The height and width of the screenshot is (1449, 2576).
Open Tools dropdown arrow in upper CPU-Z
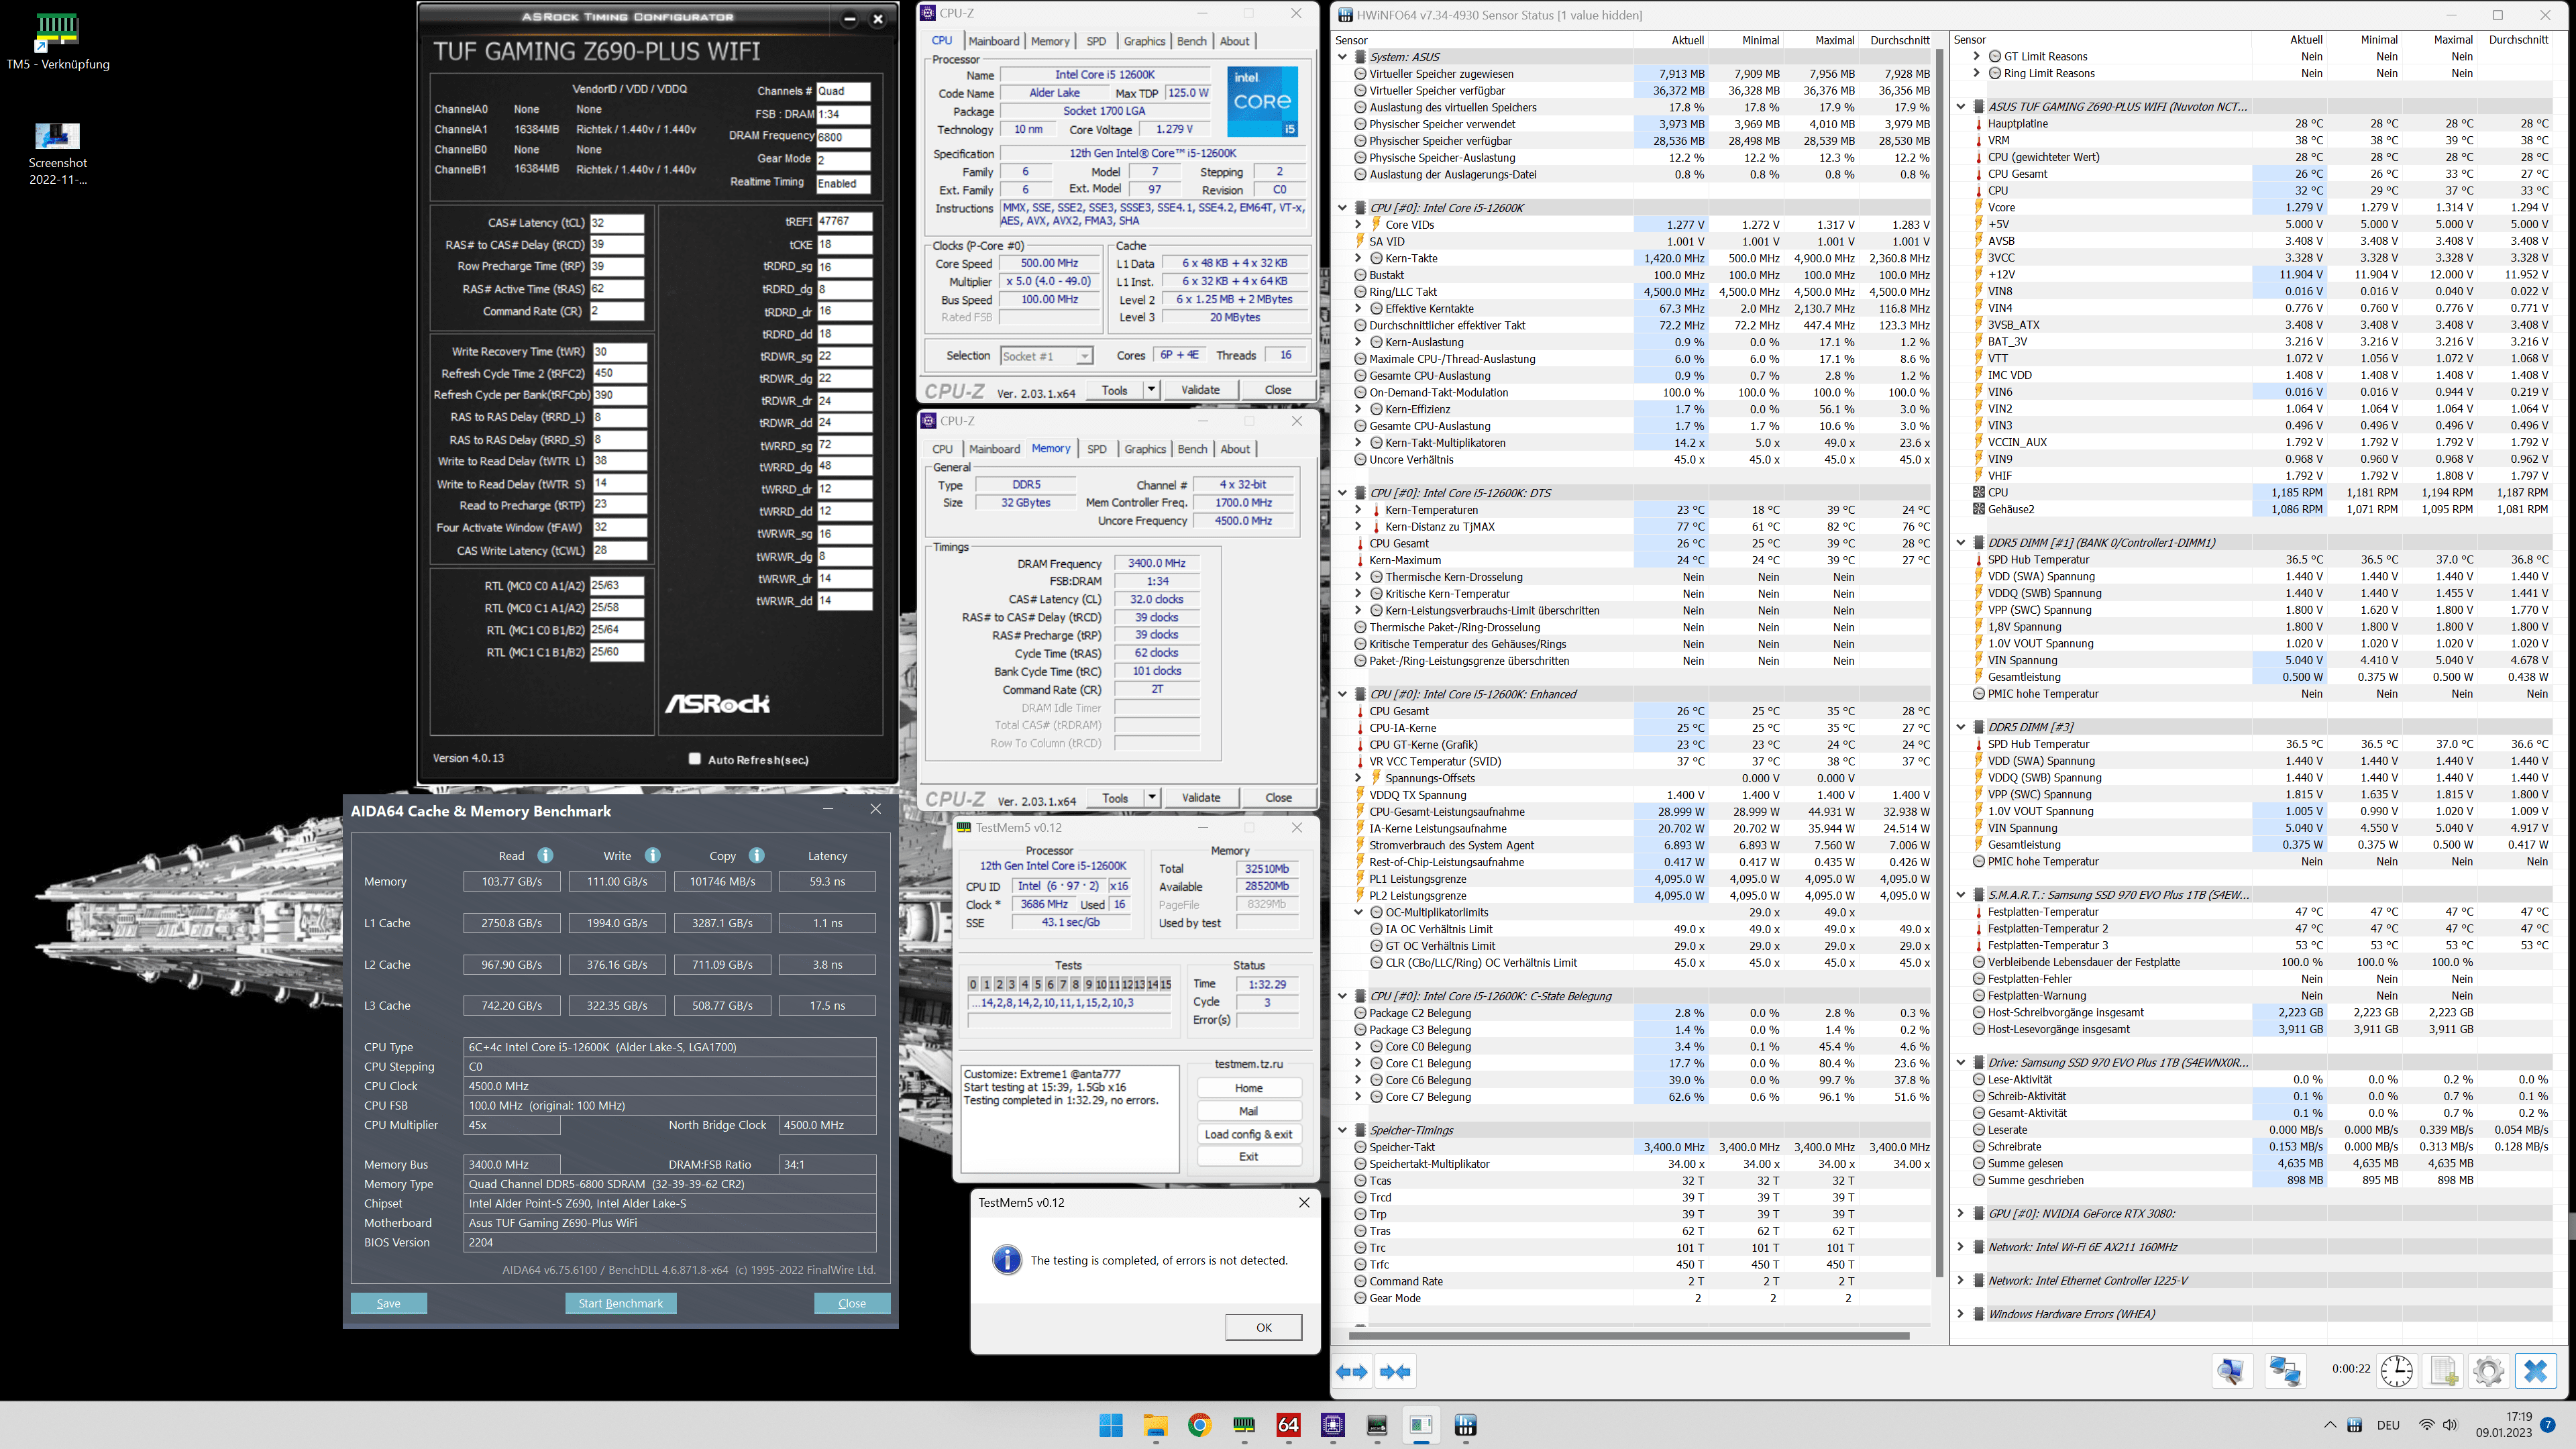pos(1151,390)
